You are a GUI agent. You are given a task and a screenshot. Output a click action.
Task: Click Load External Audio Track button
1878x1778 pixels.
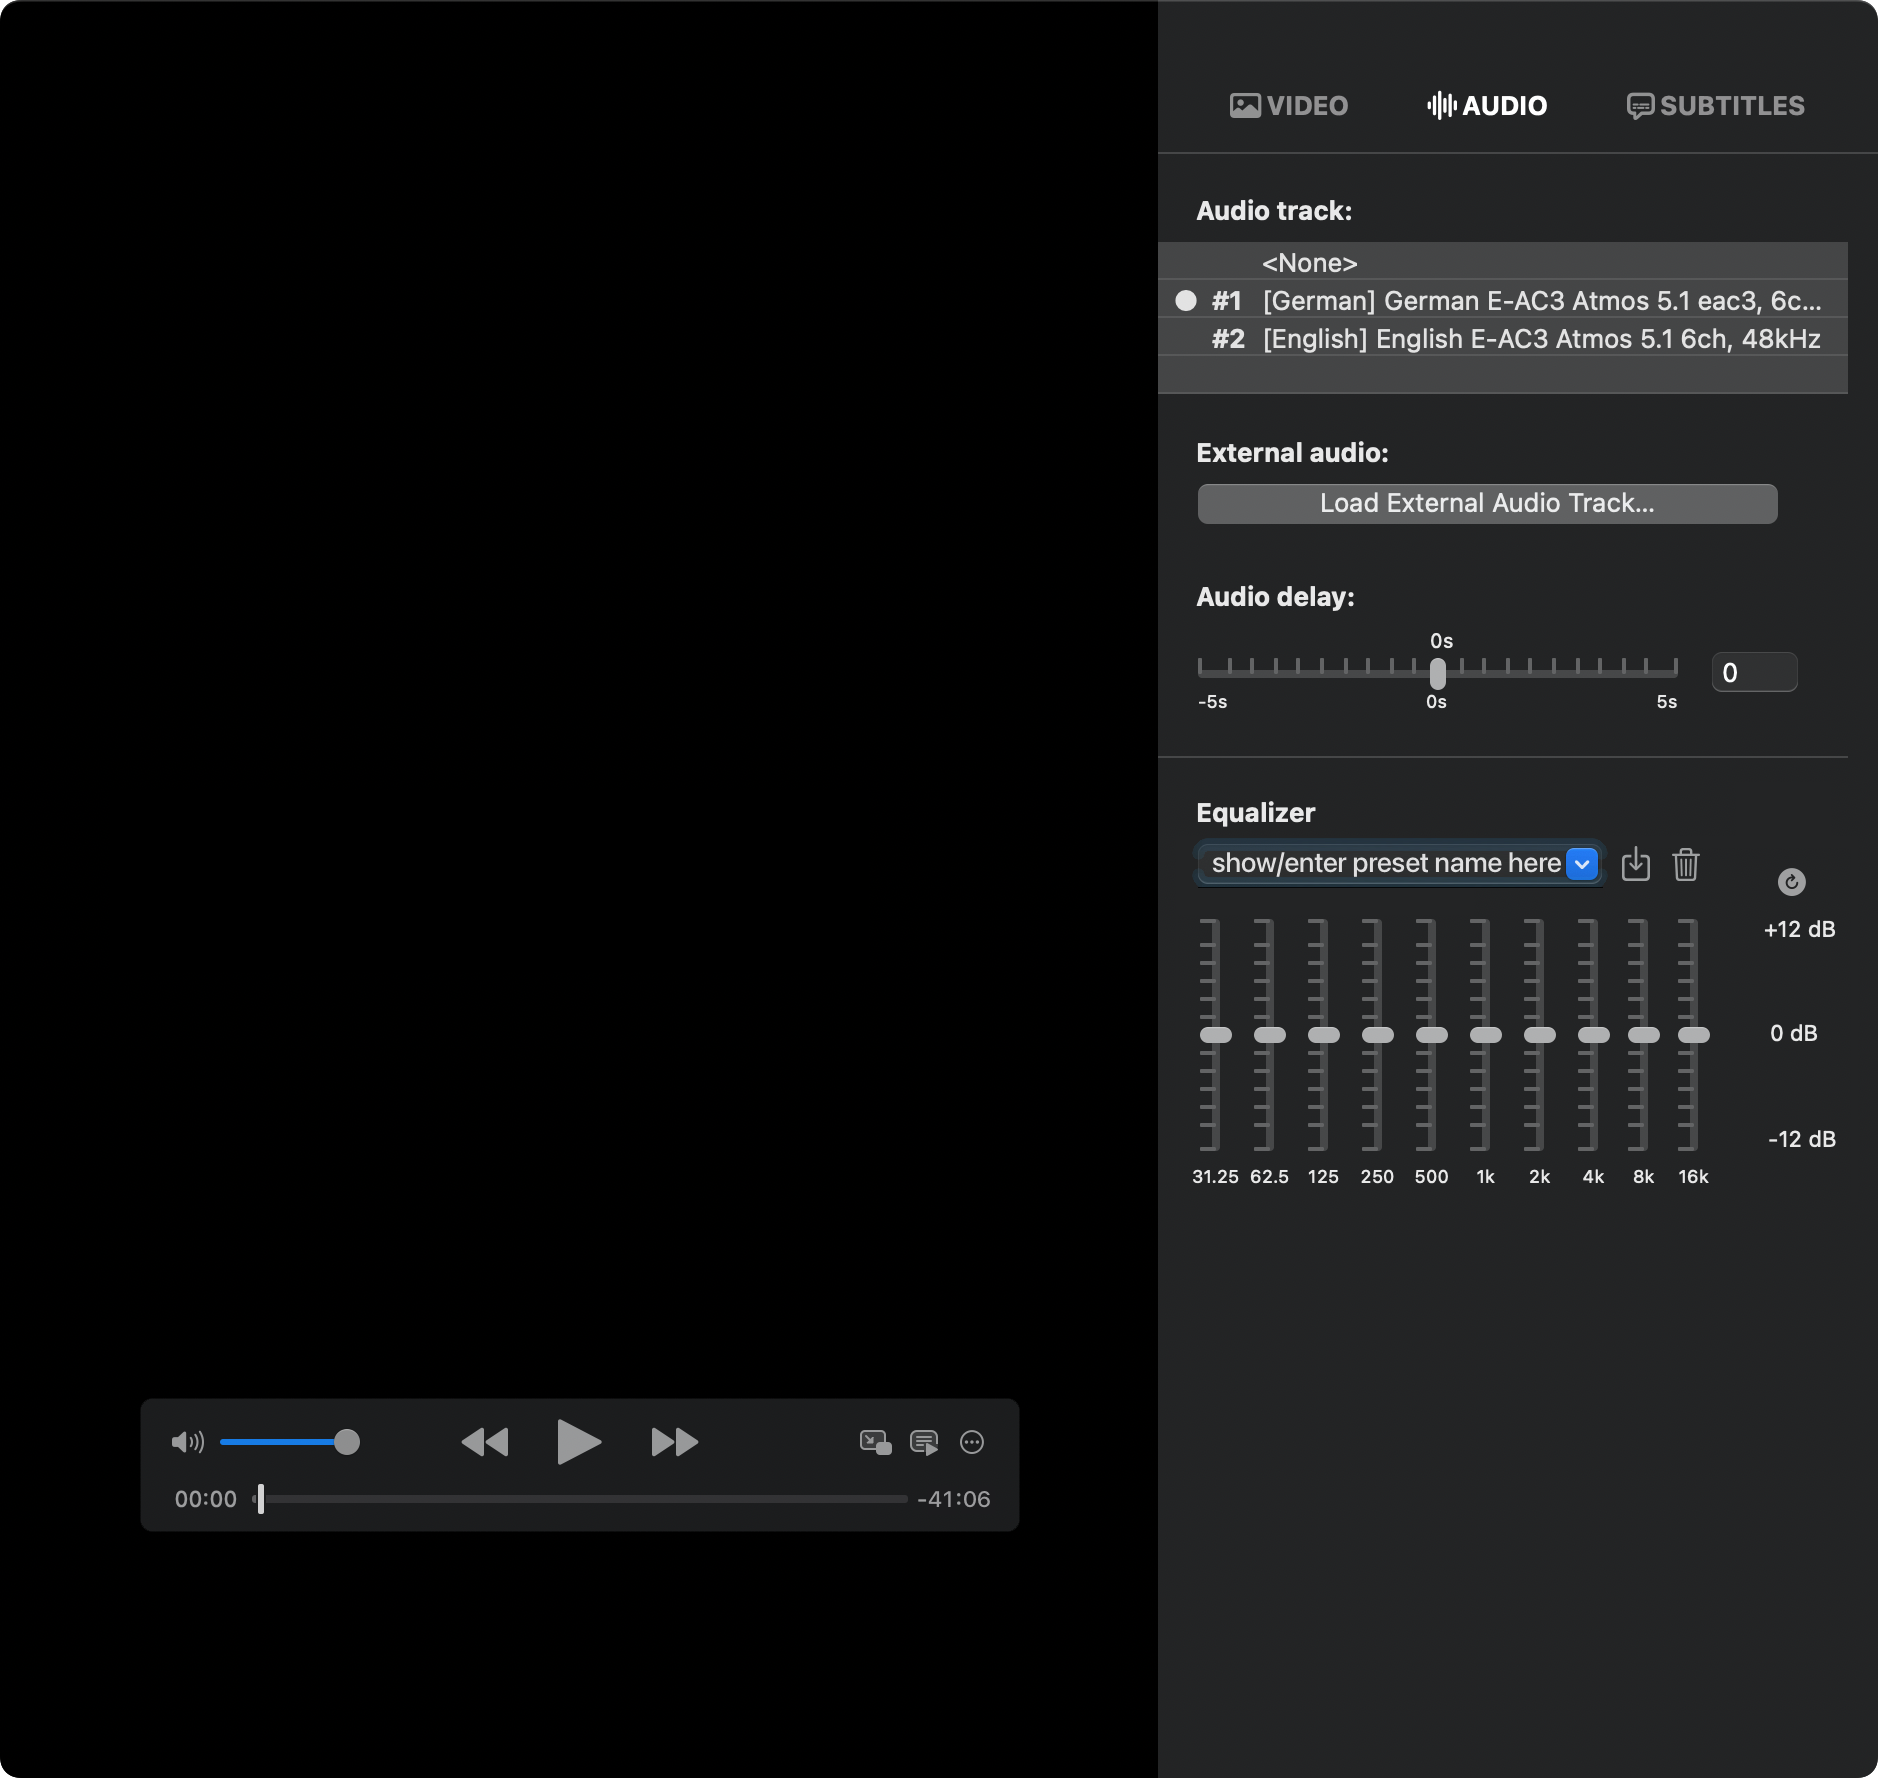coord(1488,504)
